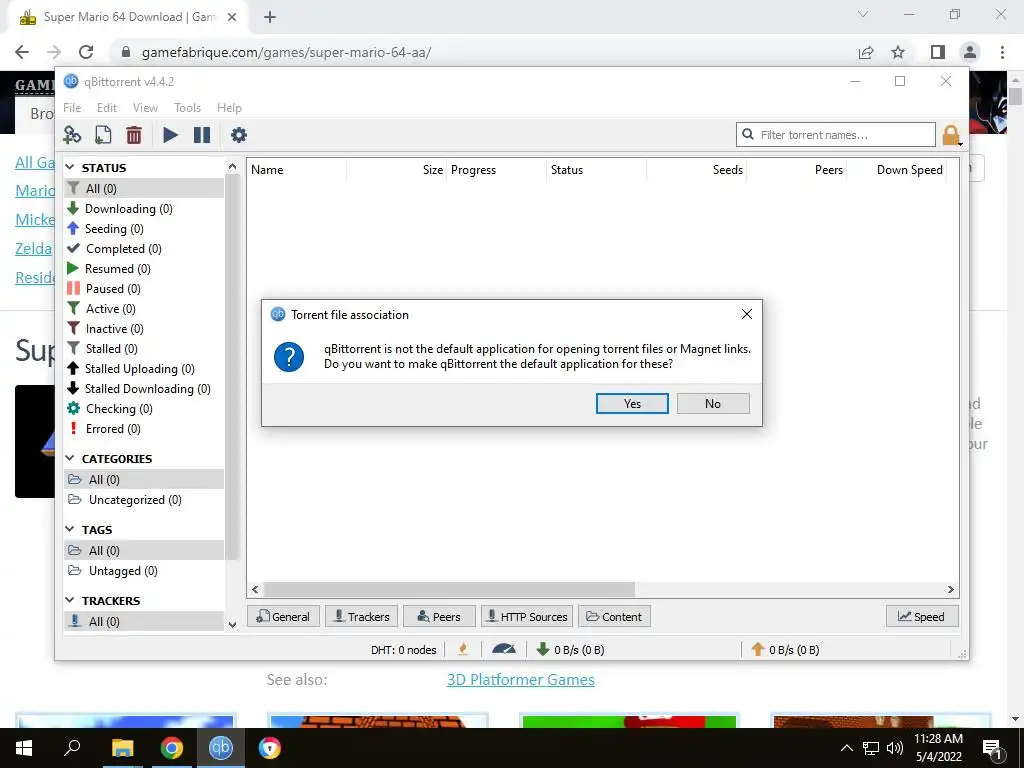The image size is (1024, 768).
Task: Click the Filter torrent names search field
Action: [836, 135]
